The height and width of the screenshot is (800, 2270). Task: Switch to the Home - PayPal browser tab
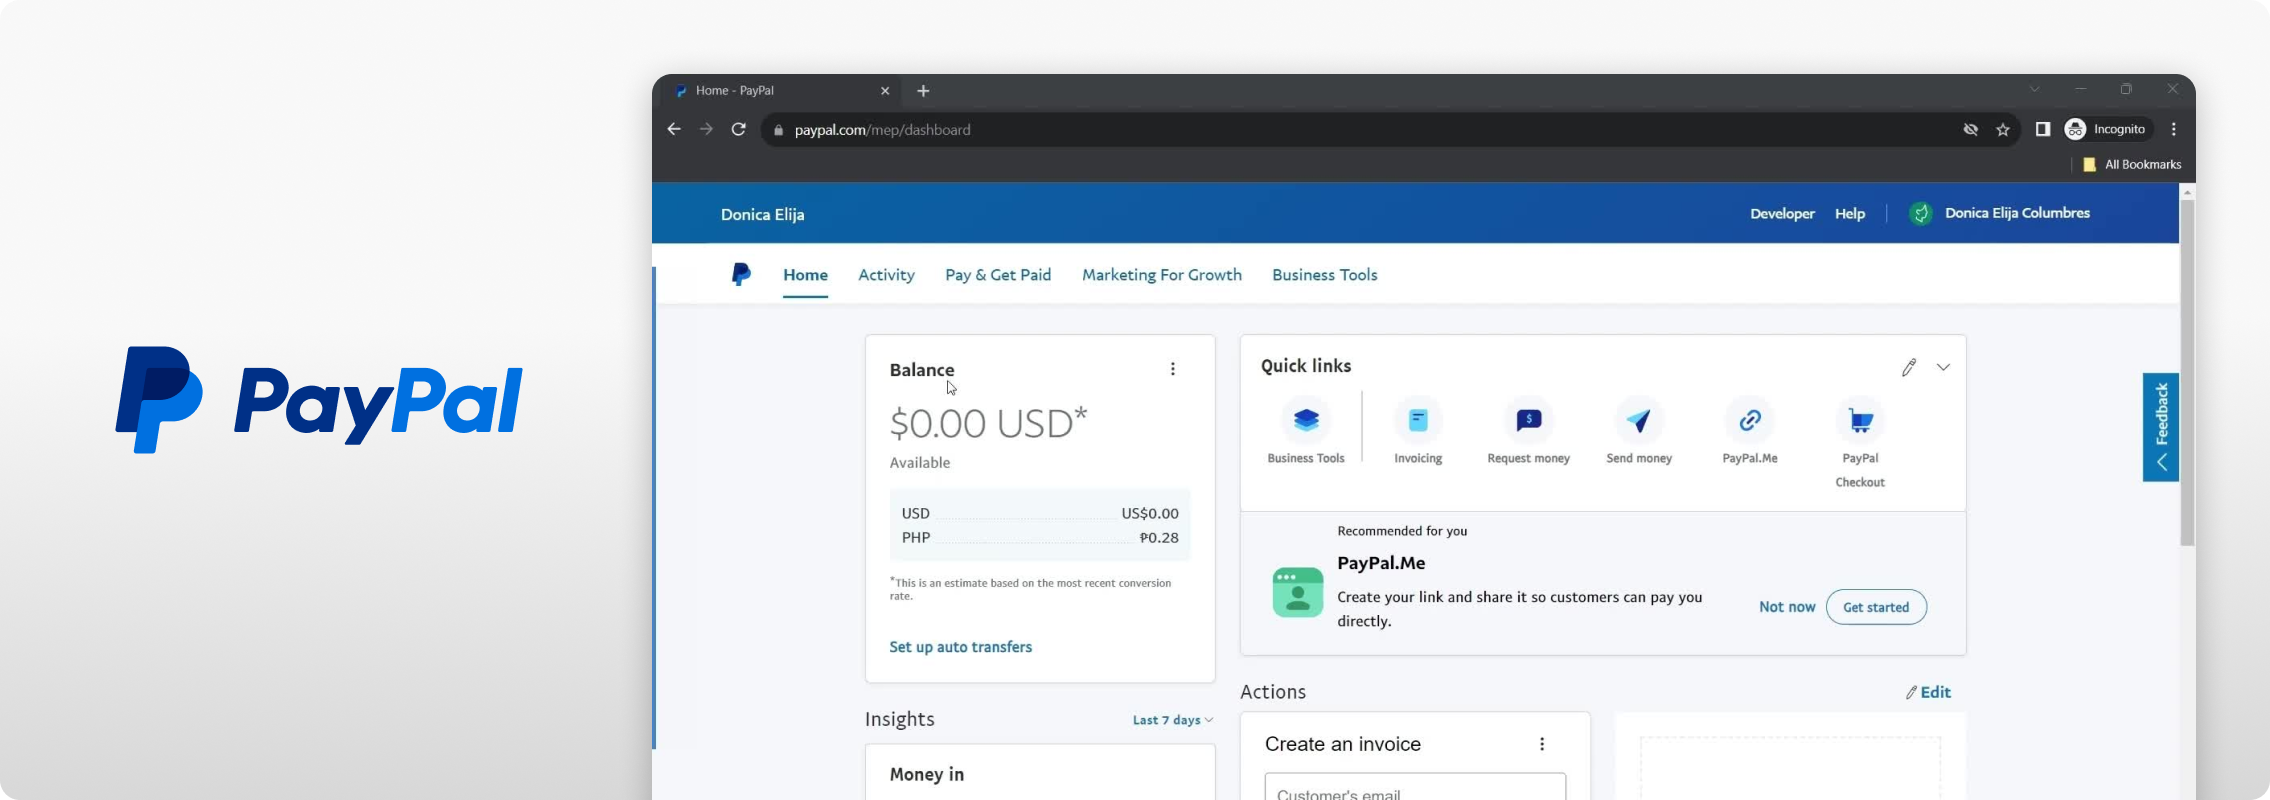780,91
